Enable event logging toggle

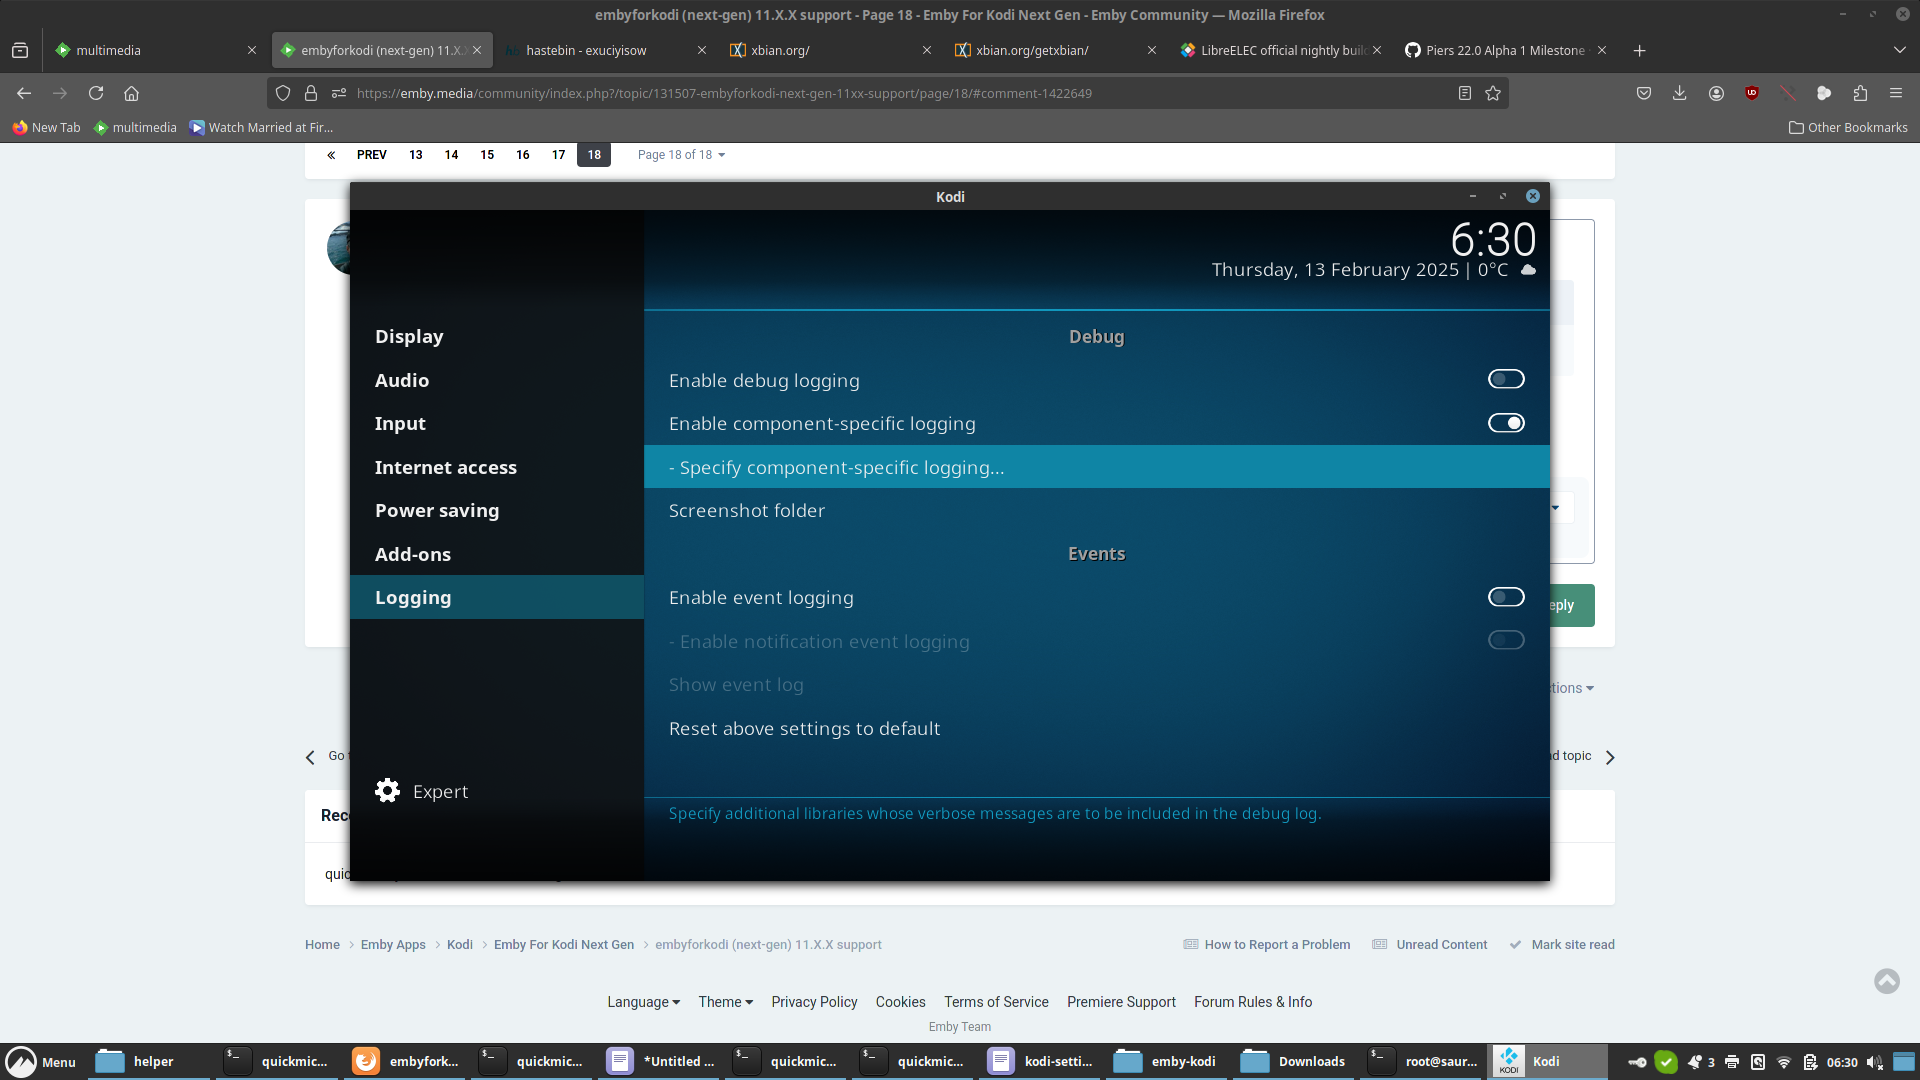point(1505,597)
